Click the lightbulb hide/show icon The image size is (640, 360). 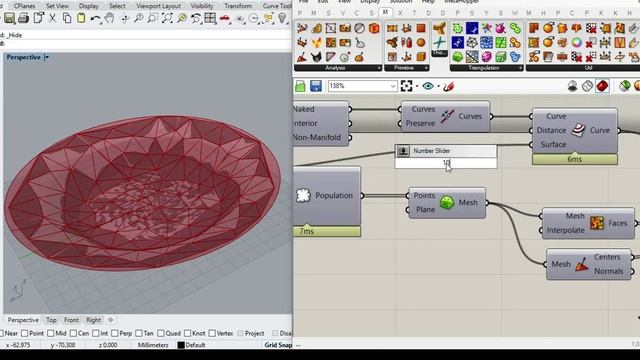pyautogui.click(x=282, y=18)
